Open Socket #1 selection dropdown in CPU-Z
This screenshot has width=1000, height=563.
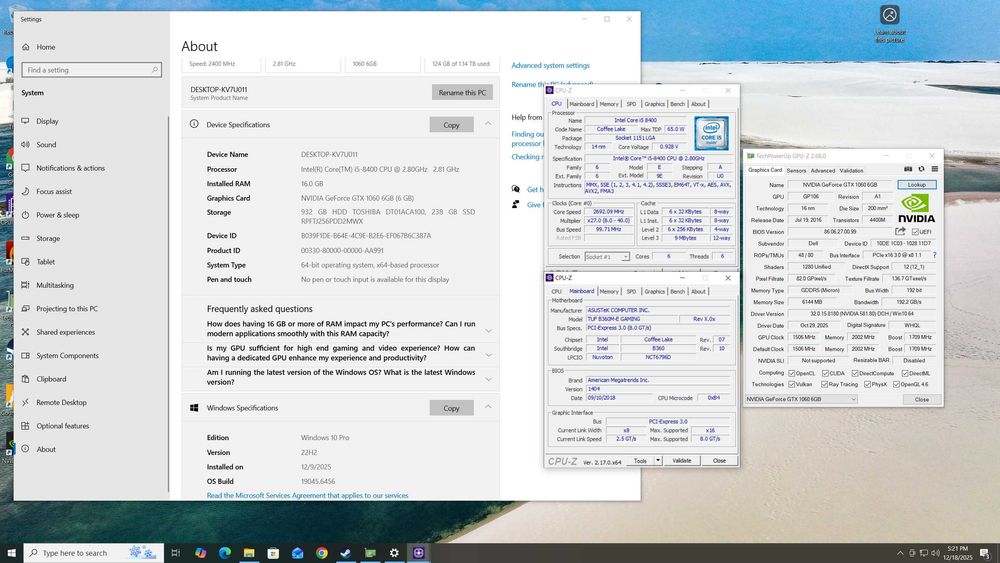pos(607,256)
